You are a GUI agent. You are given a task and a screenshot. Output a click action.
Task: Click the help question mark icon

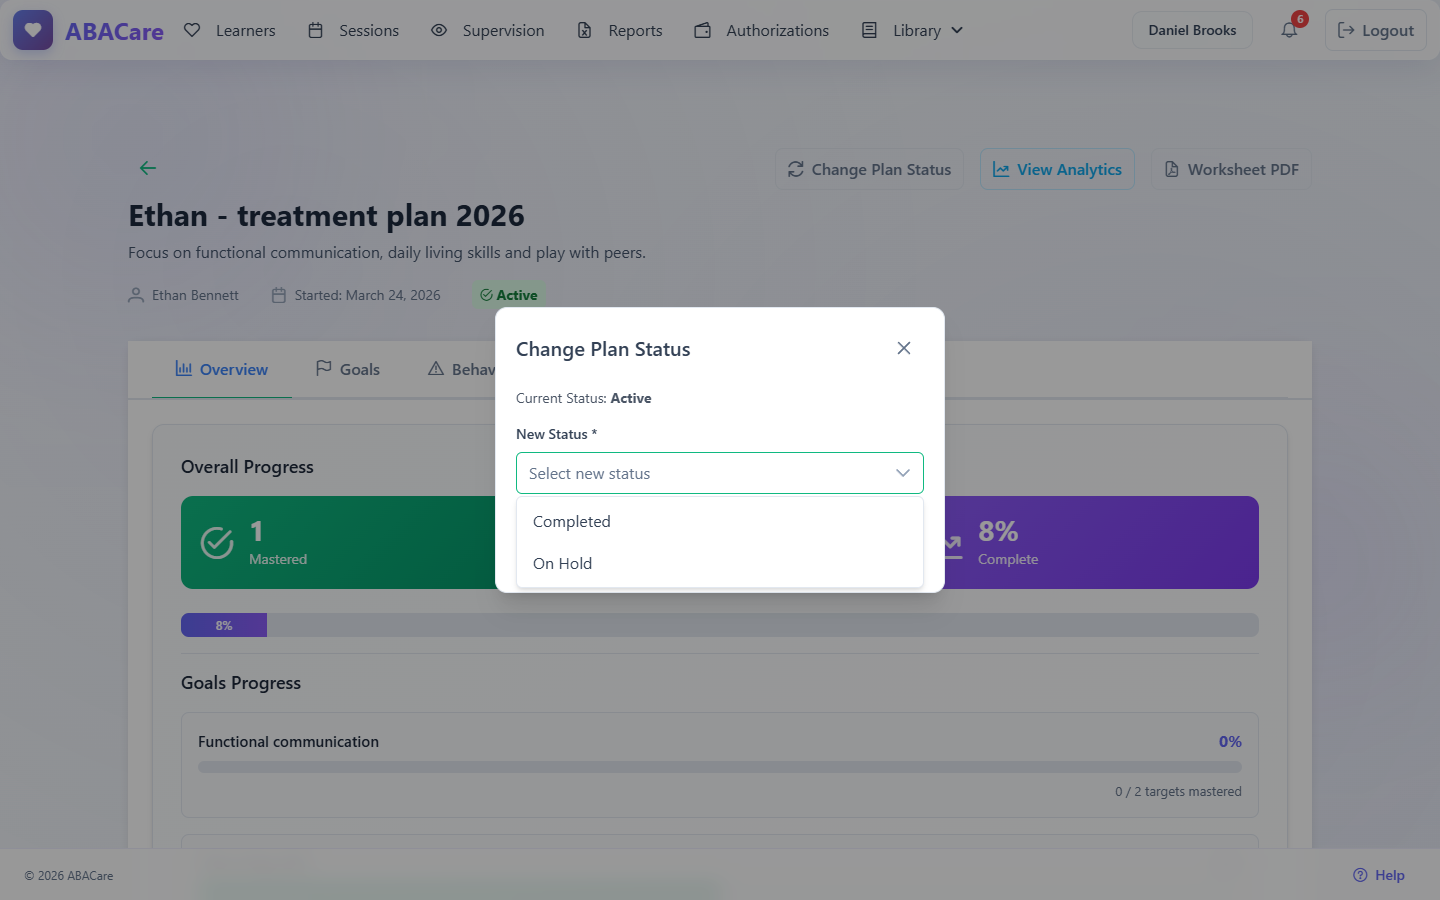pyautogui.click(x=1360, y=875)
